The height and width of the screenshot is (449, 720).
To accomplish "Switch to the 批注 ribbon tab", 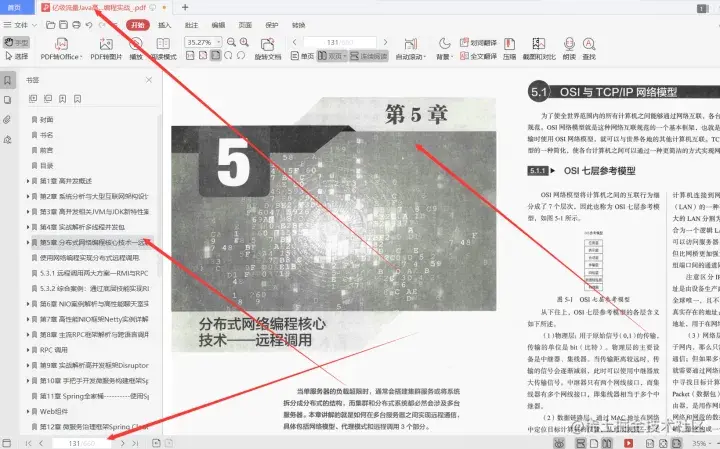I will pyautogui.click(x=191, y=25).
